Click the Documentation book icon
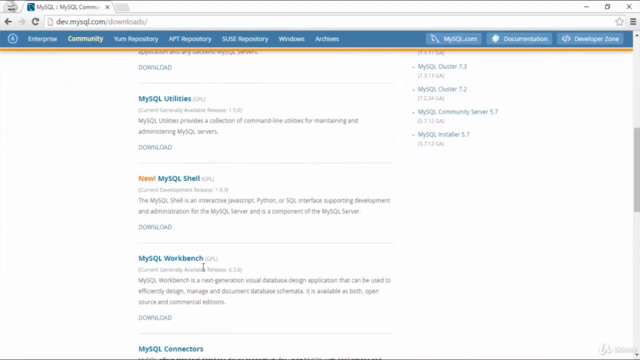This screenshot has height=360, width=640. tap(496, 39)
